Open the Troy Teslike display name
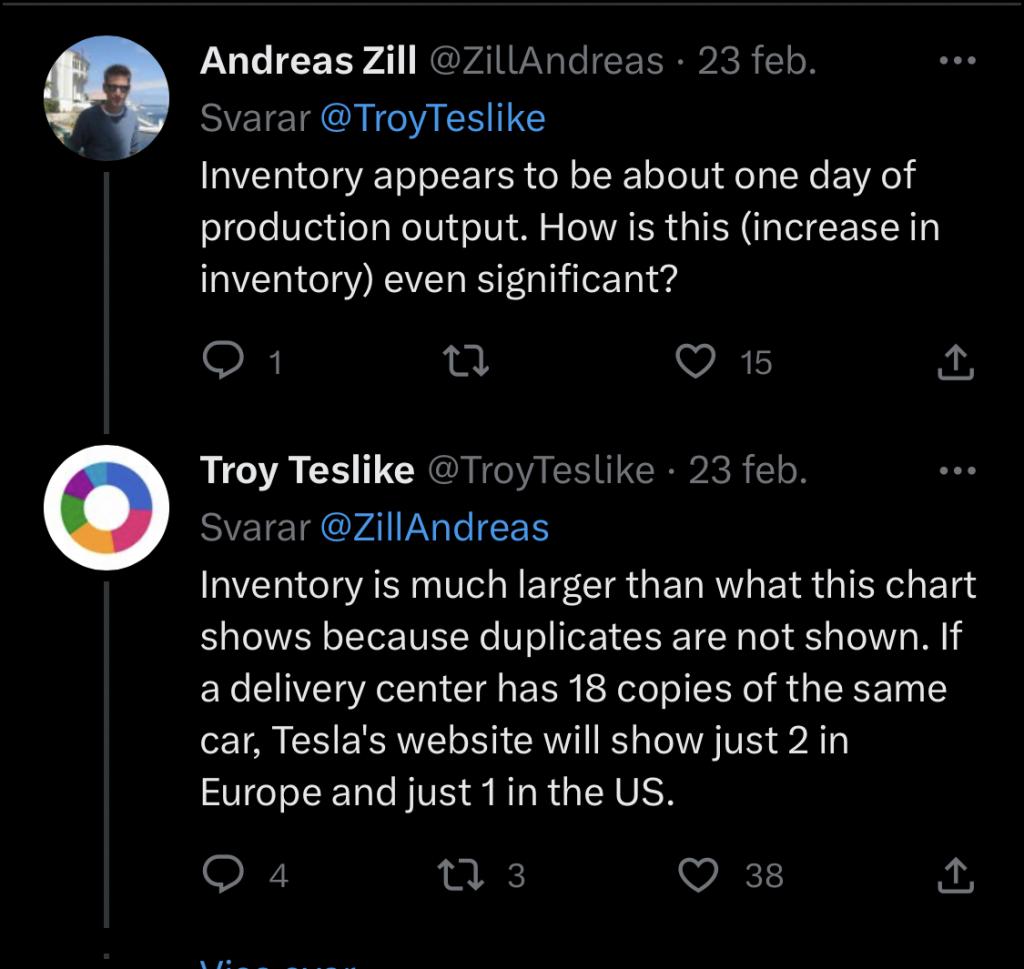The image size is (1024, 969). click(x=307, y=470)
